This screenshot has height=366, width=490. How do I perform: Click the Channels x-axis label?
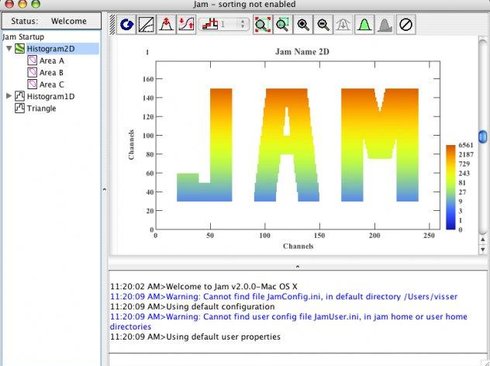(x=298, y=246)
